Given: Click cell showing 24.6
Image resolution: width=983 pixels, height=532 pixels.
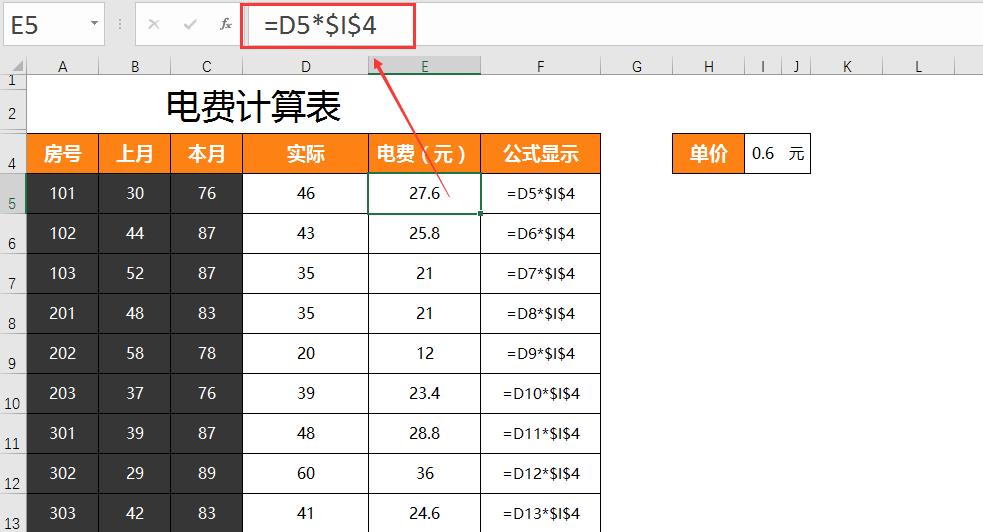Looking at the screenshot, I should [x=425, y=513].
